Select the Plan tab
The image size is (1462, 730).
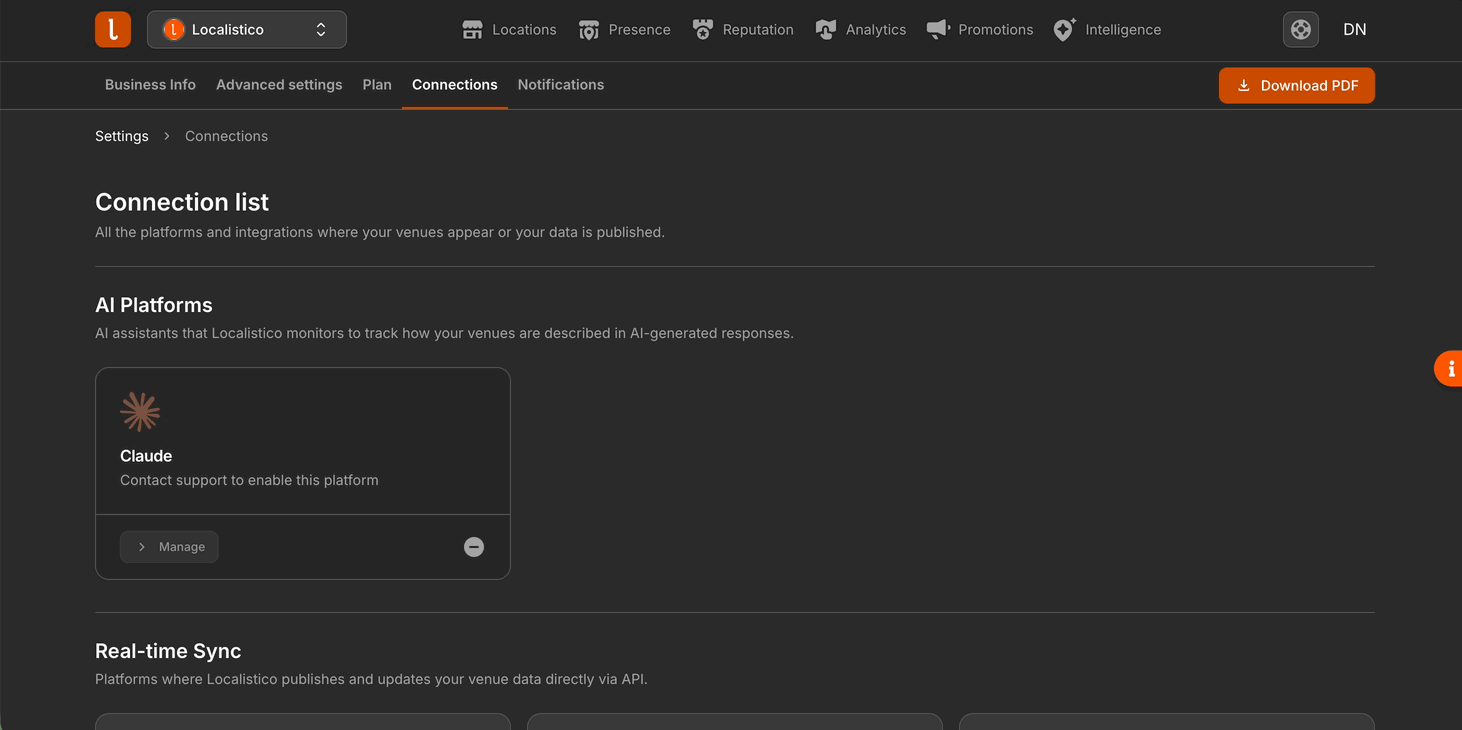pyautogui.click(x=377, y=85)
